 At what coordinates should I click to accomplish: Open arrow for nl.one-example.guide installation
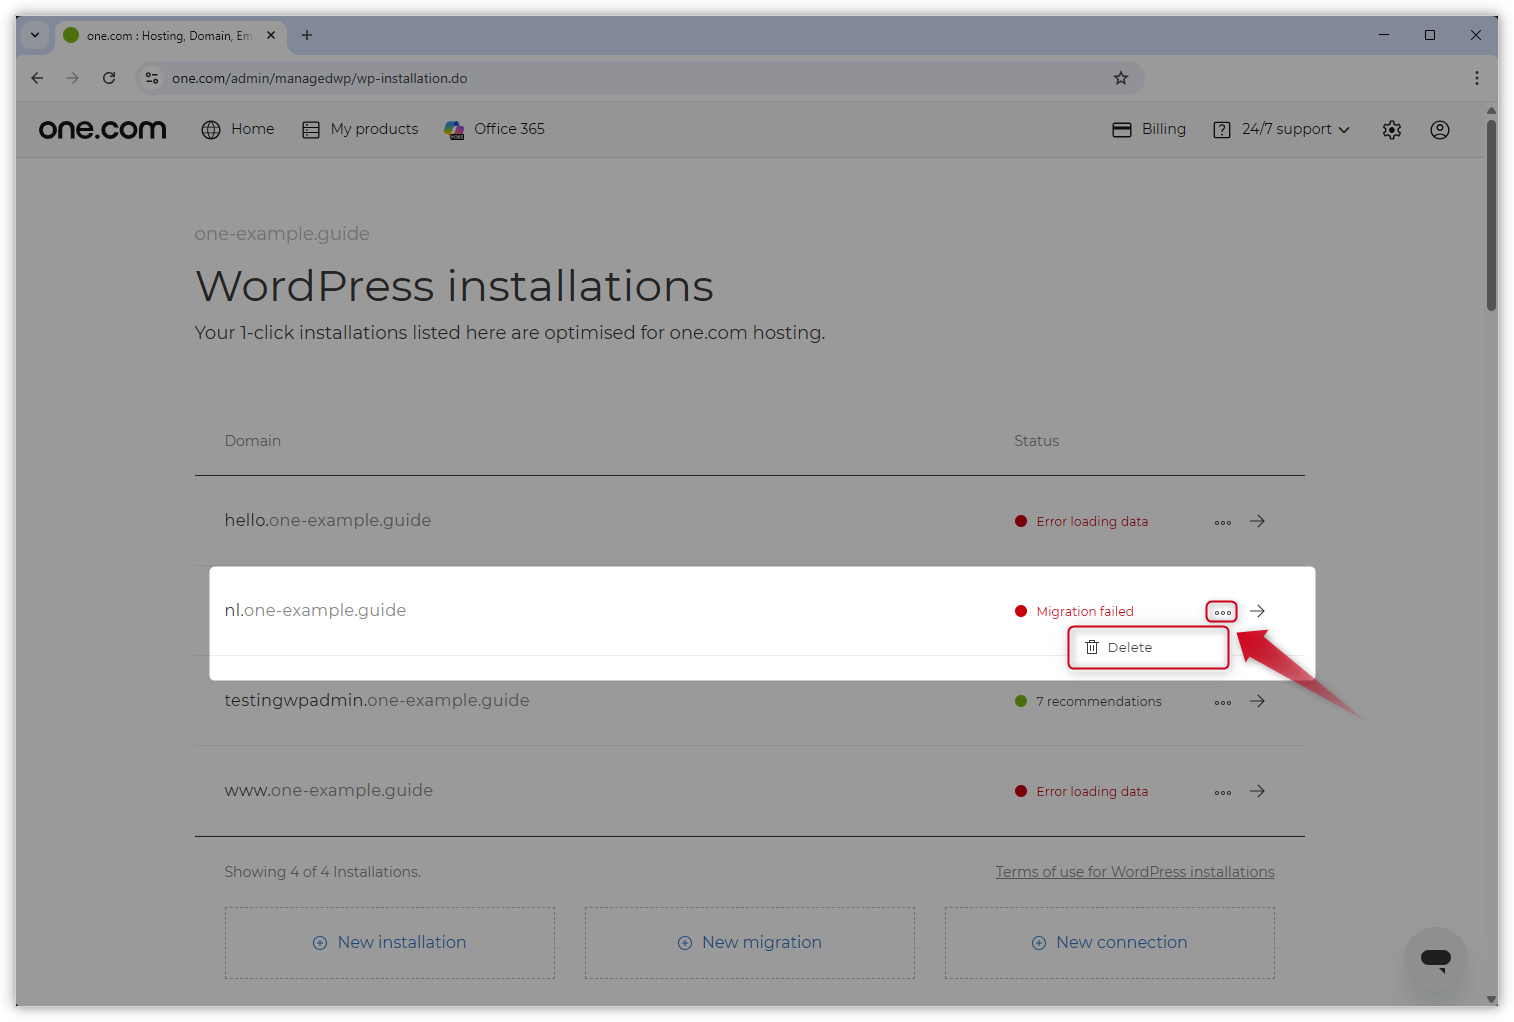(1258, 611)
